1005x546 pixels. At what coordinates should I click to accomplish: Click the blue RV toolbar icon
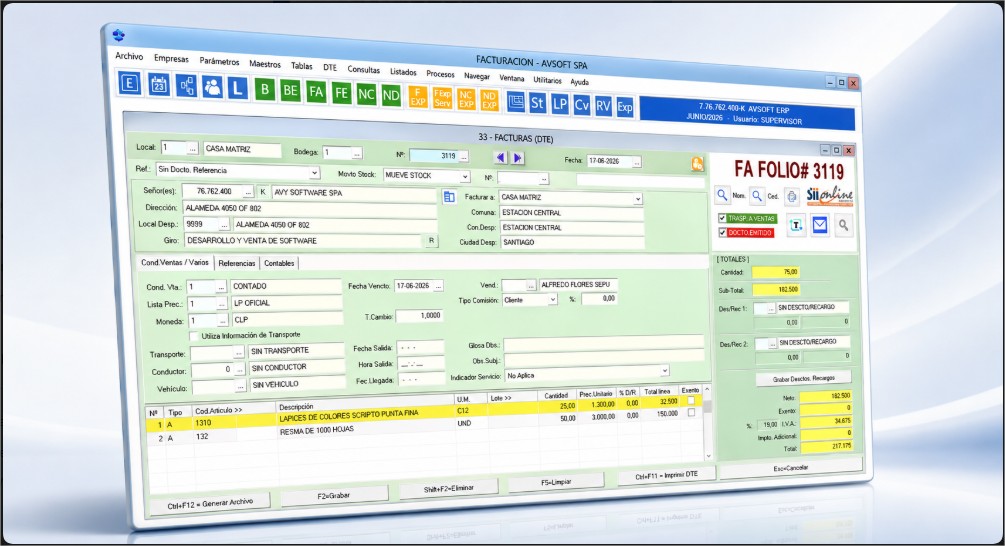click(602, 106)
